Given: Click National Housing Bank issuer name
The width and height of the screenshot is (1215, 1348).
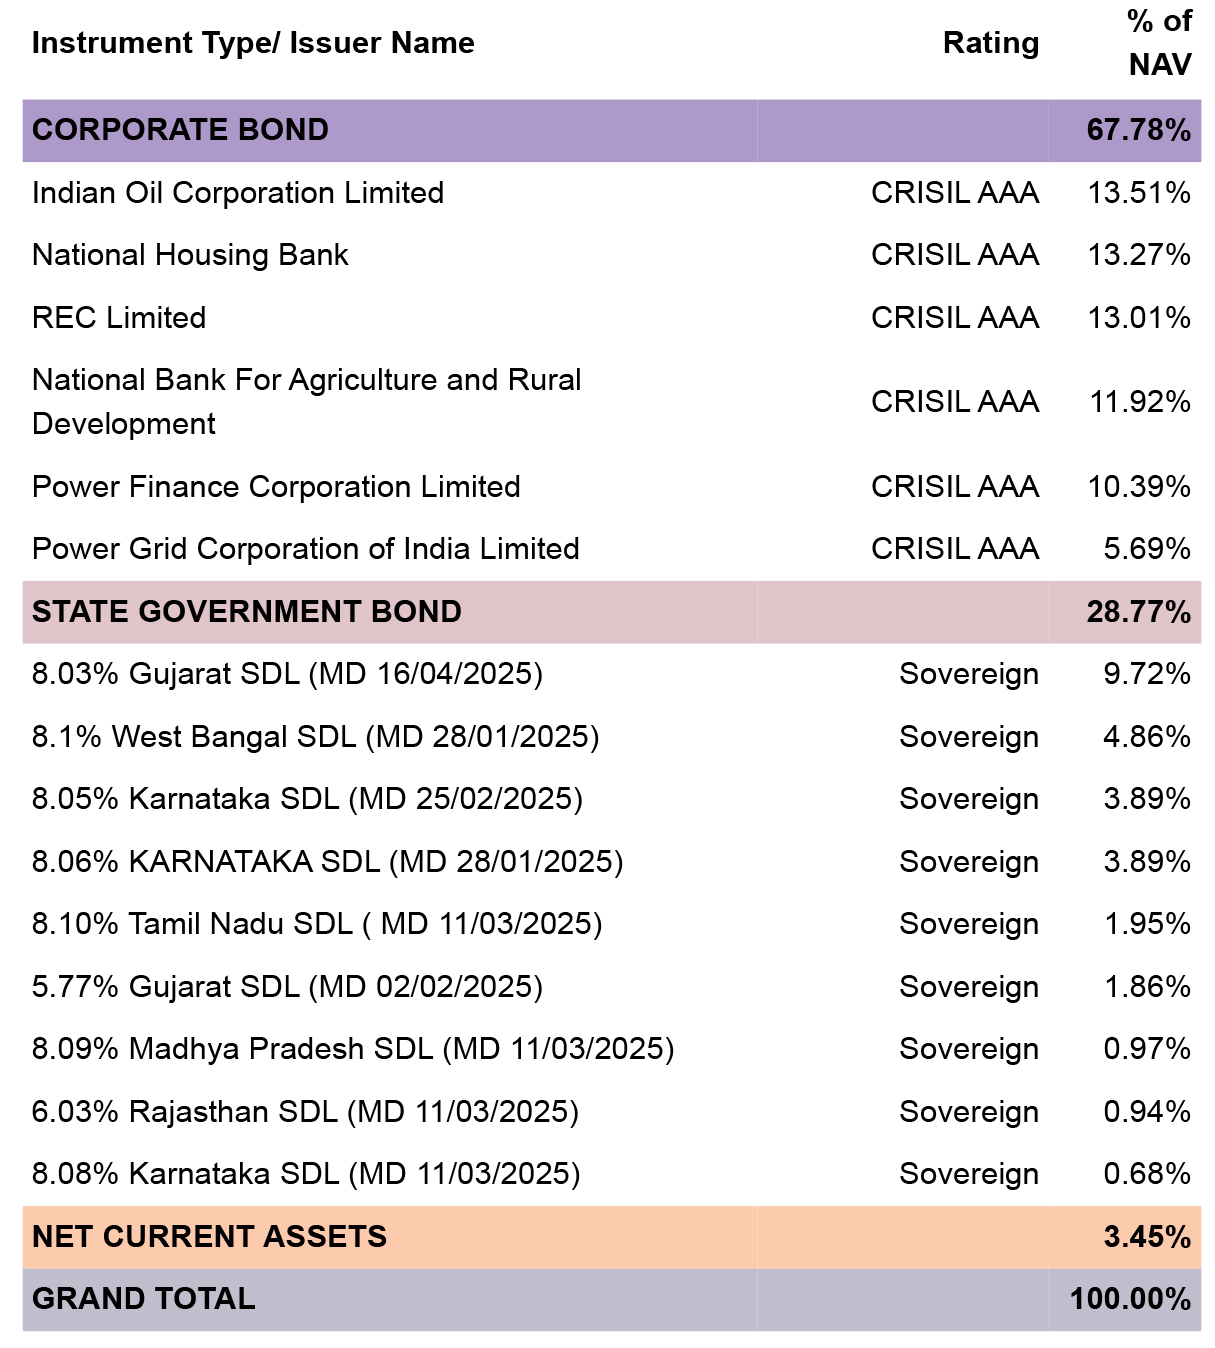Looking at the screenshot, I should tap(190, 255).
